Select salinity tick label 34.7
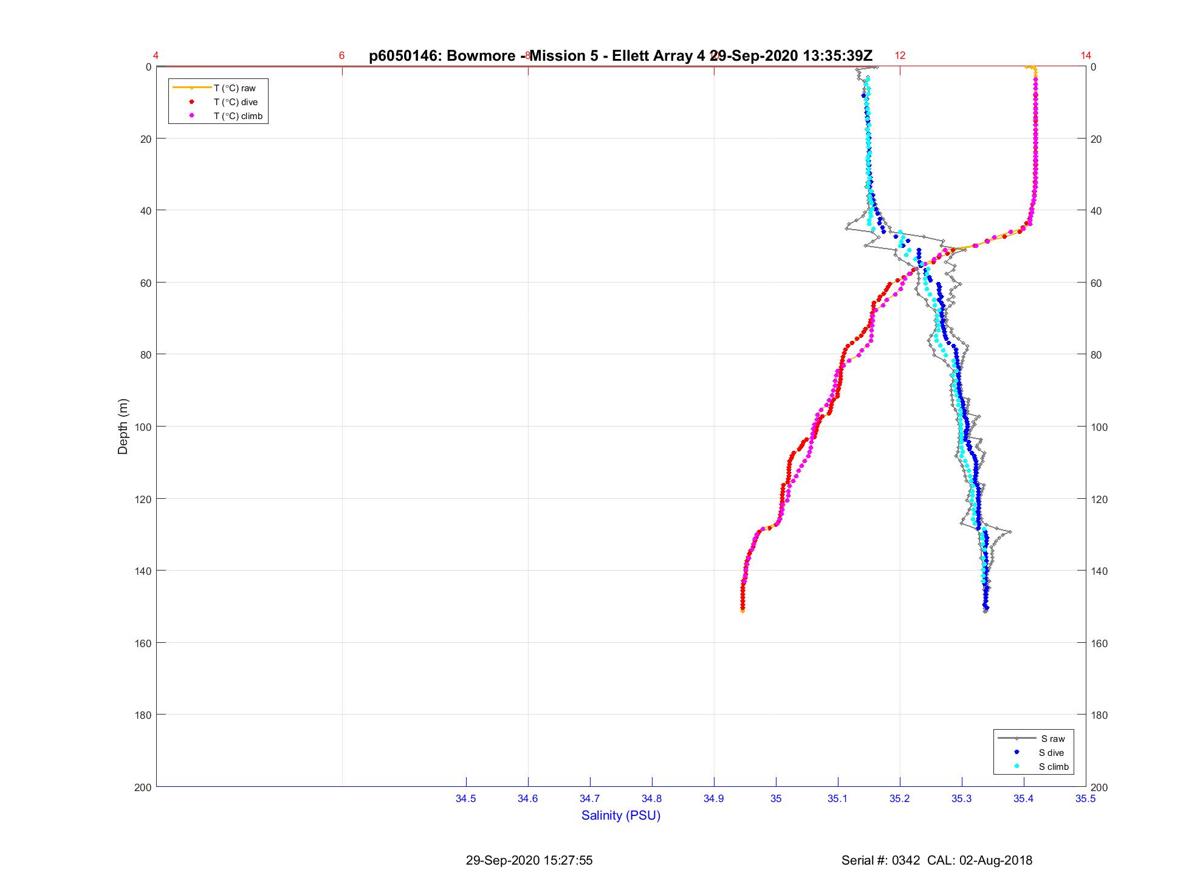 tap(590, 798)
